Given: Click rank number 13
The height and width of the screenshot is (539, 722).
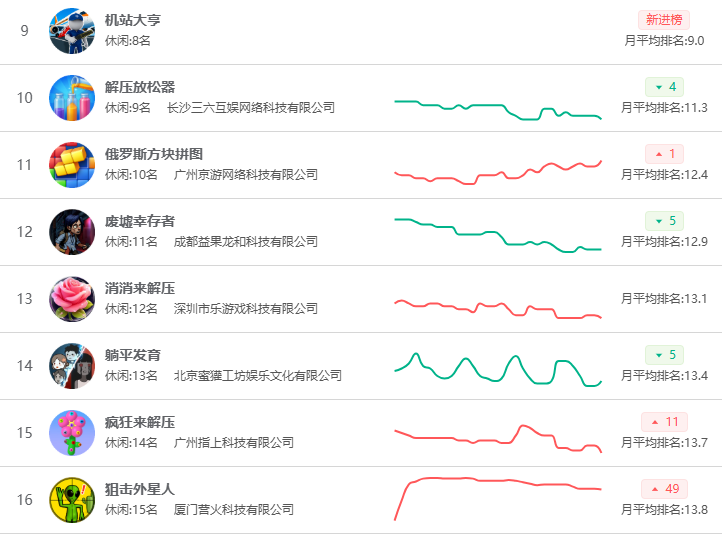Looking at the screenshot, I should tap(24, 299).
